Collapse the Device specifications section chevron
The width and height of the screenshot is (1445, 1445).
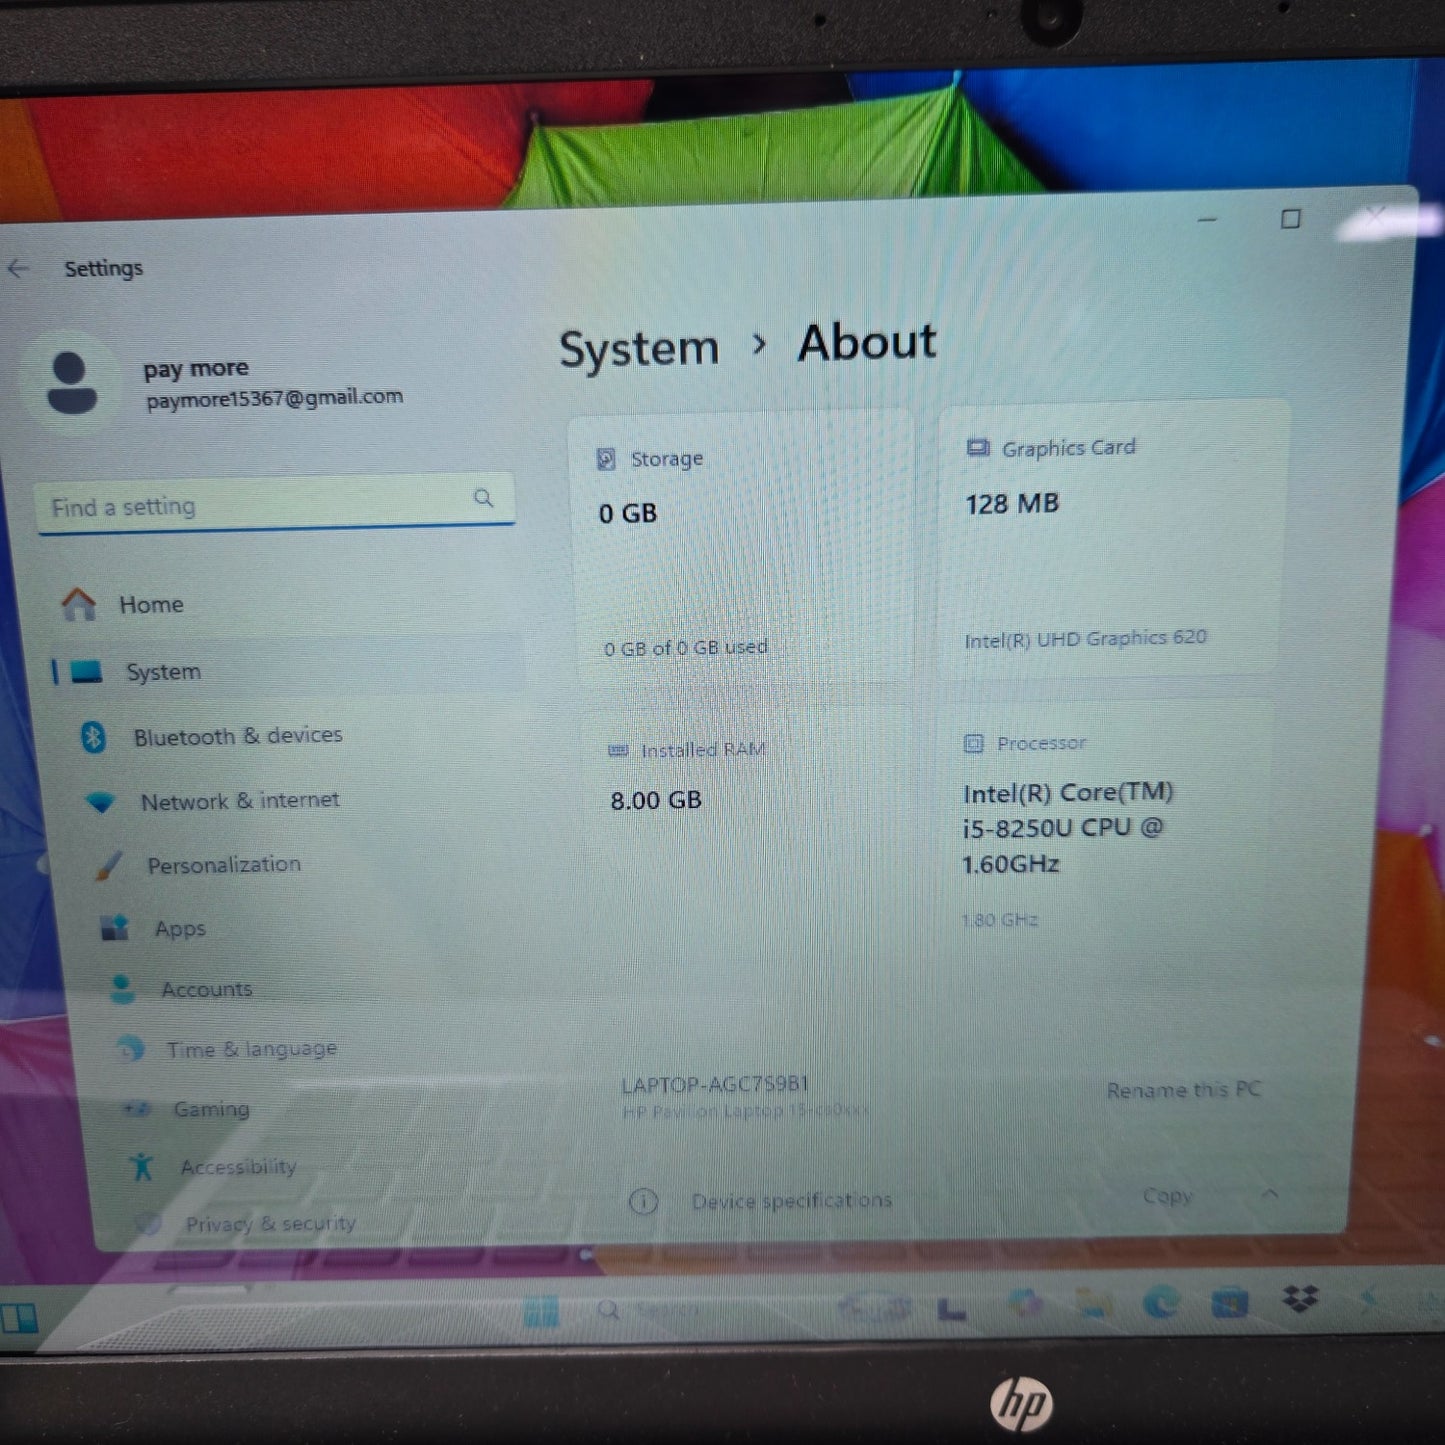pyautogui.click(x=1270, y=1194)
